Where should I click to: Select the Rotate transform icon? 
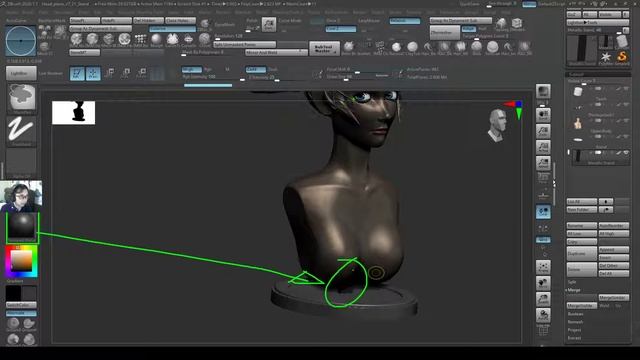pyautogui.click(x=141, y=73)
